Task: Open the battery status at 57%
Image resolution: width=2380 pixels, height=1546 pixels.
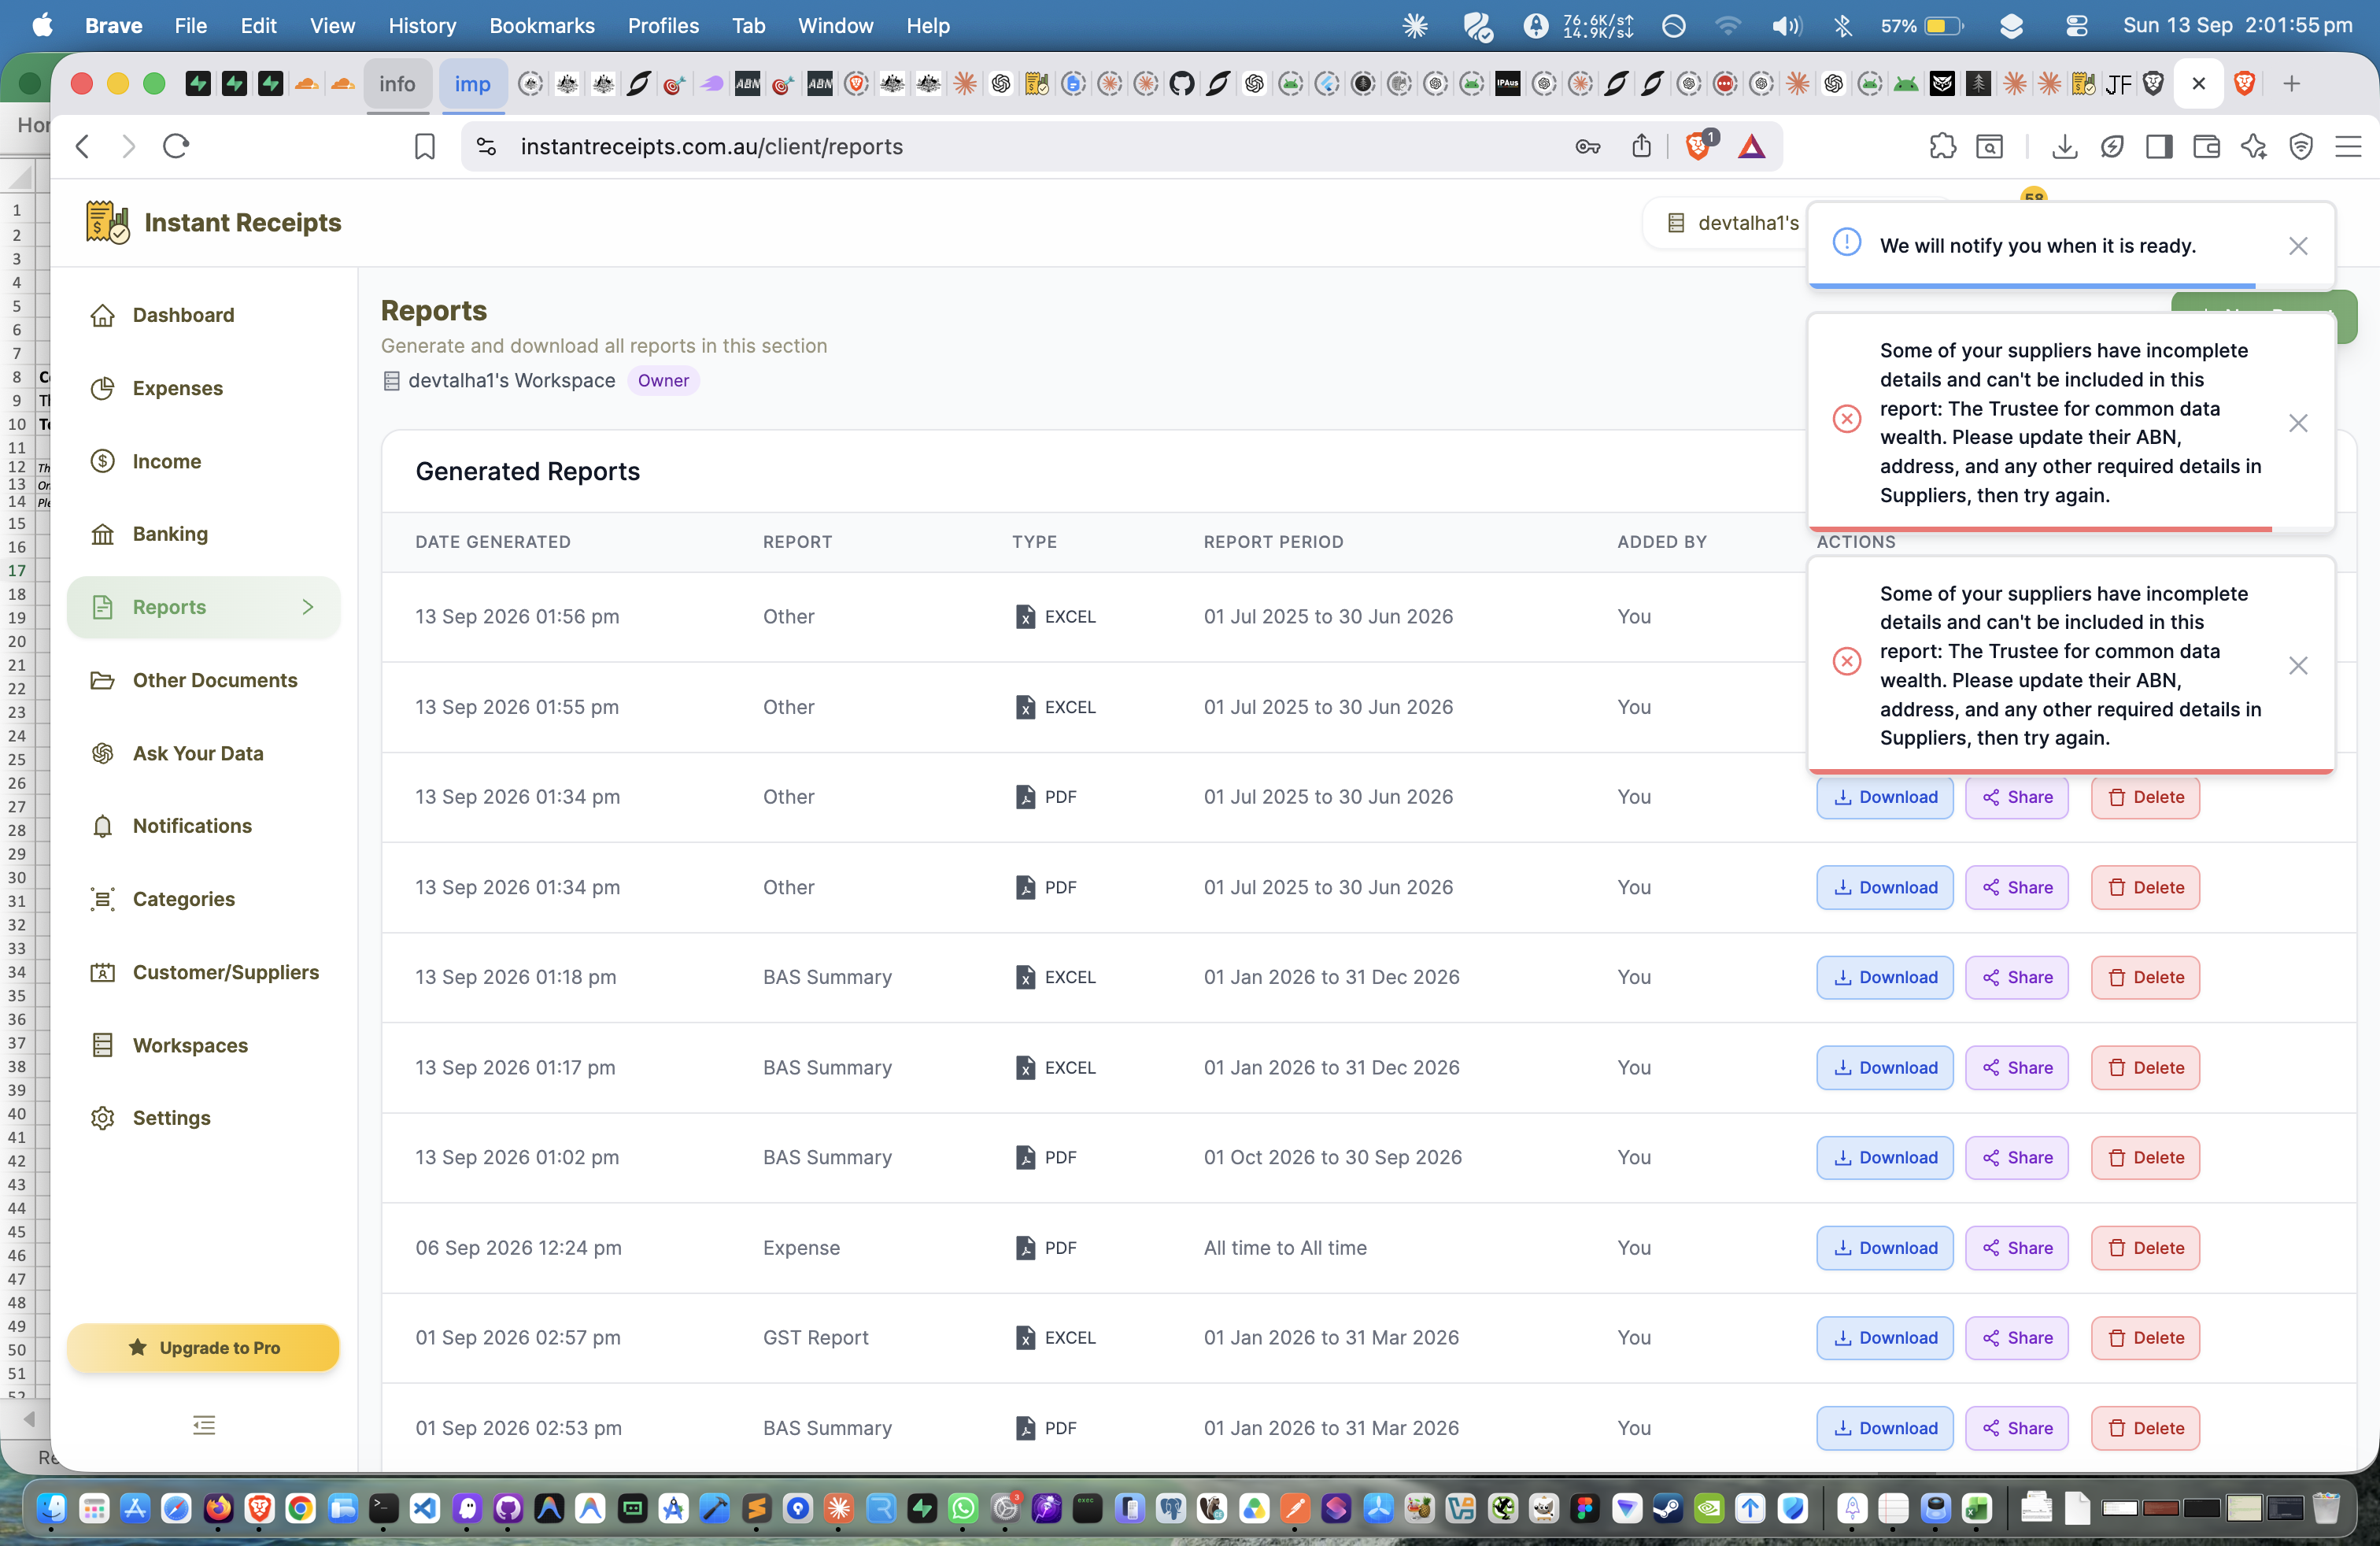Action: point(1922,26)
